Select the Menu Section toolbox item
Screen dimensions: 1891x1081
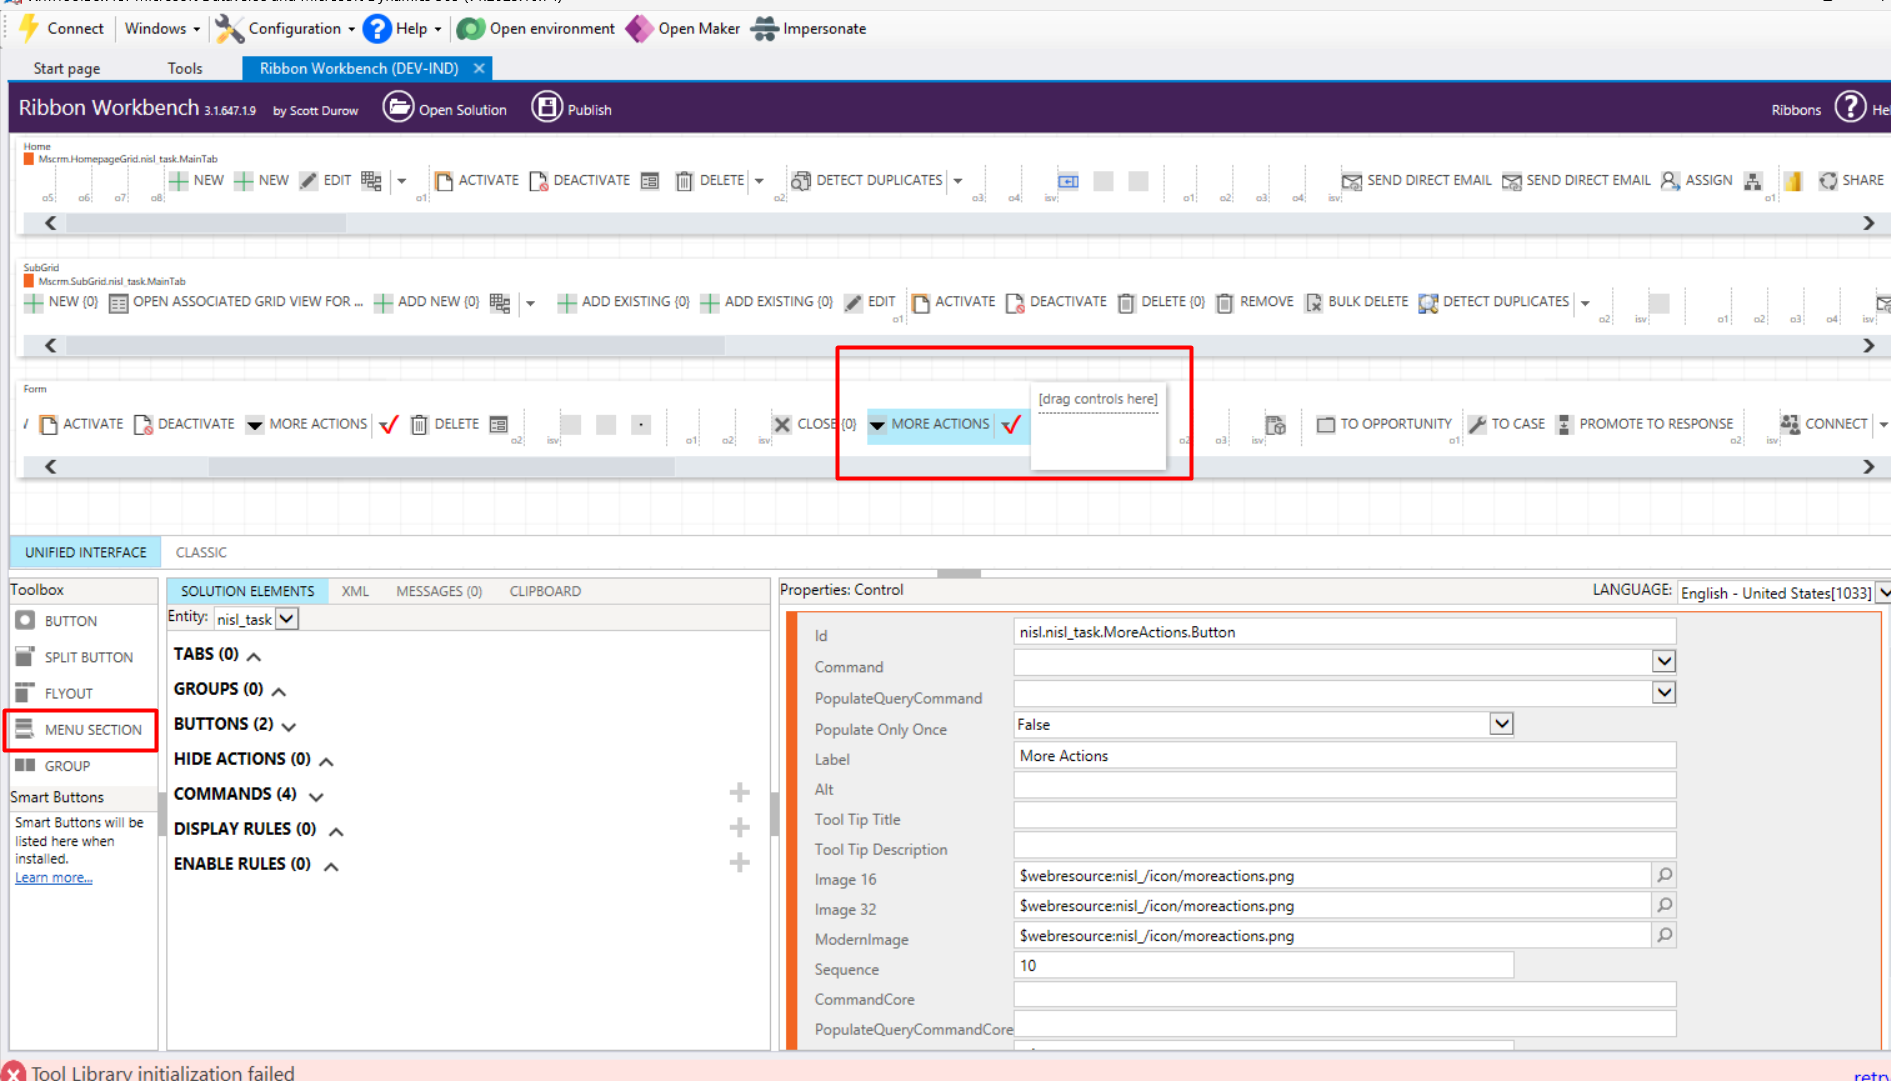pos(80,729)
